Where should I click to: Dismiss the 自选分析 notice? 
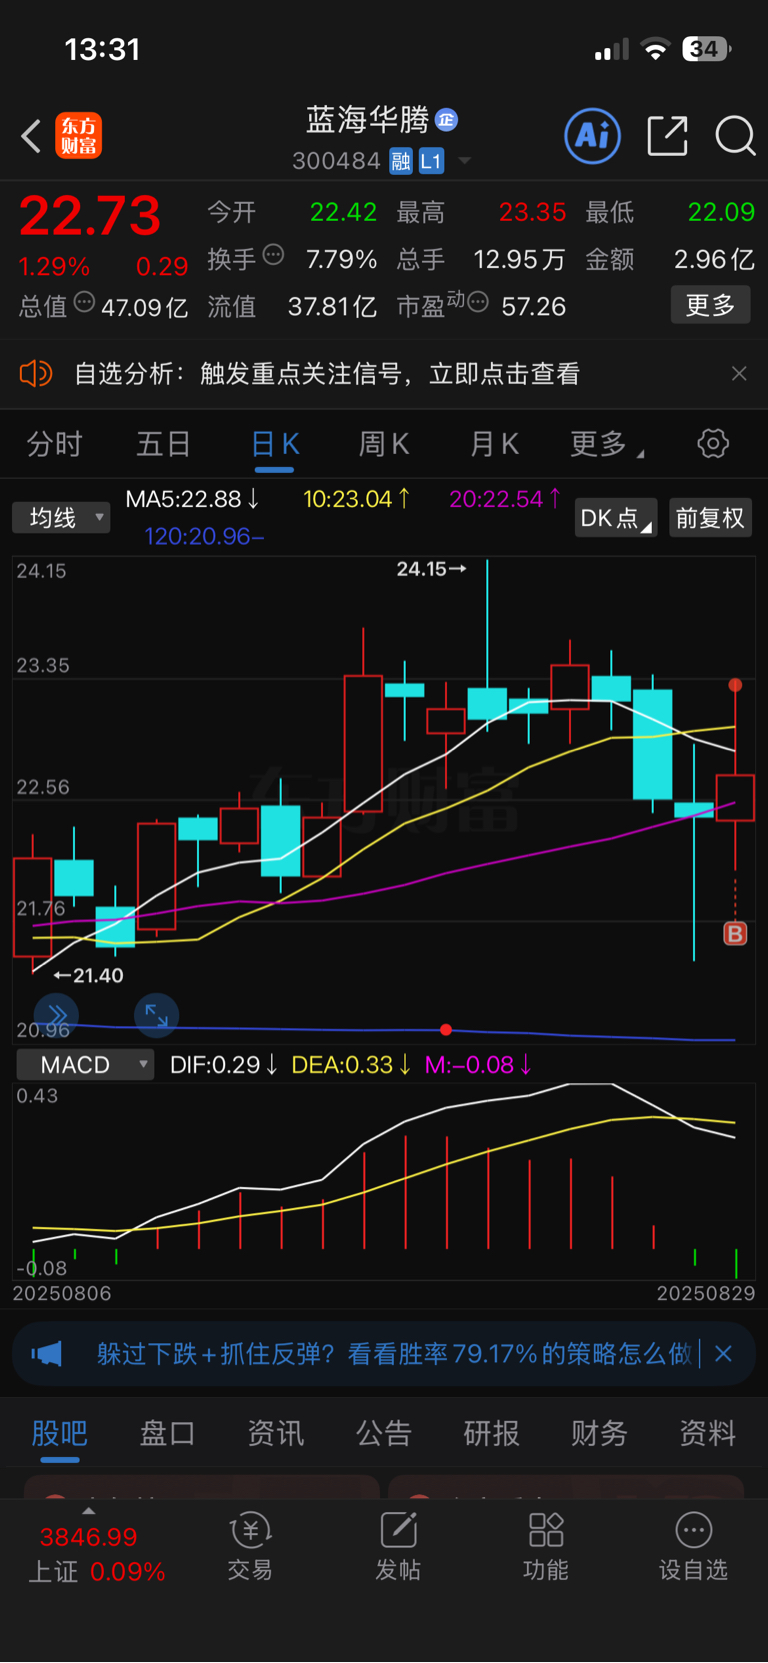coord(739,374)
